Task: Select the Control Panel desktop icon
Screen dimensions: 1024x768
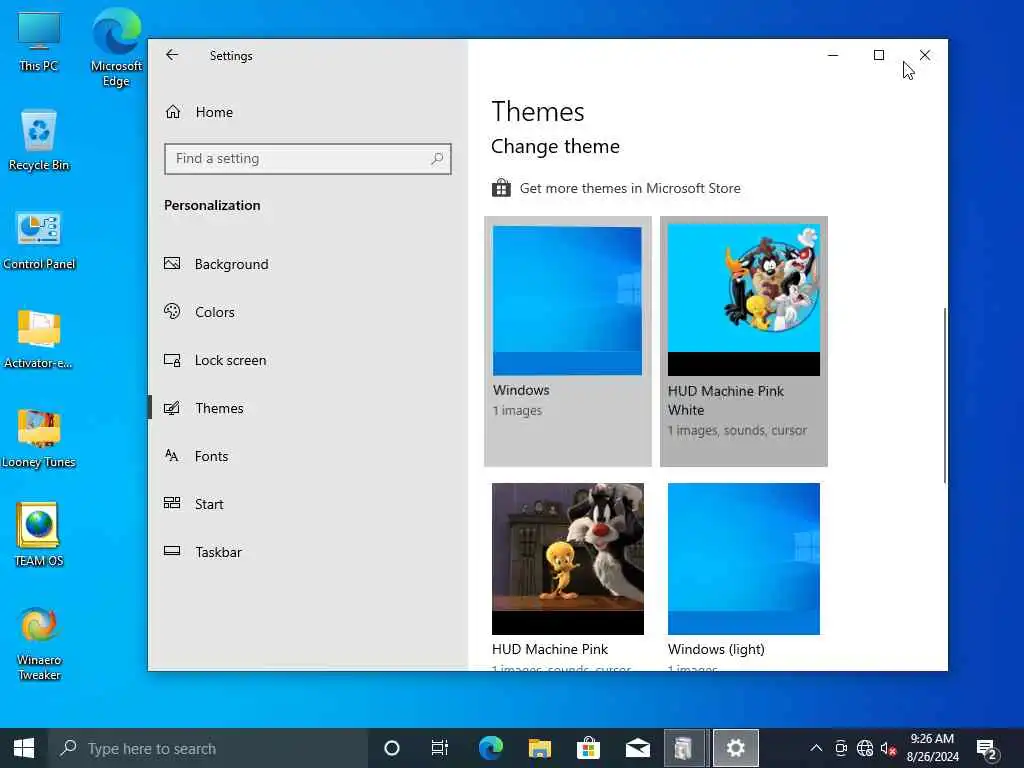Action: click(x=39, y=239)
